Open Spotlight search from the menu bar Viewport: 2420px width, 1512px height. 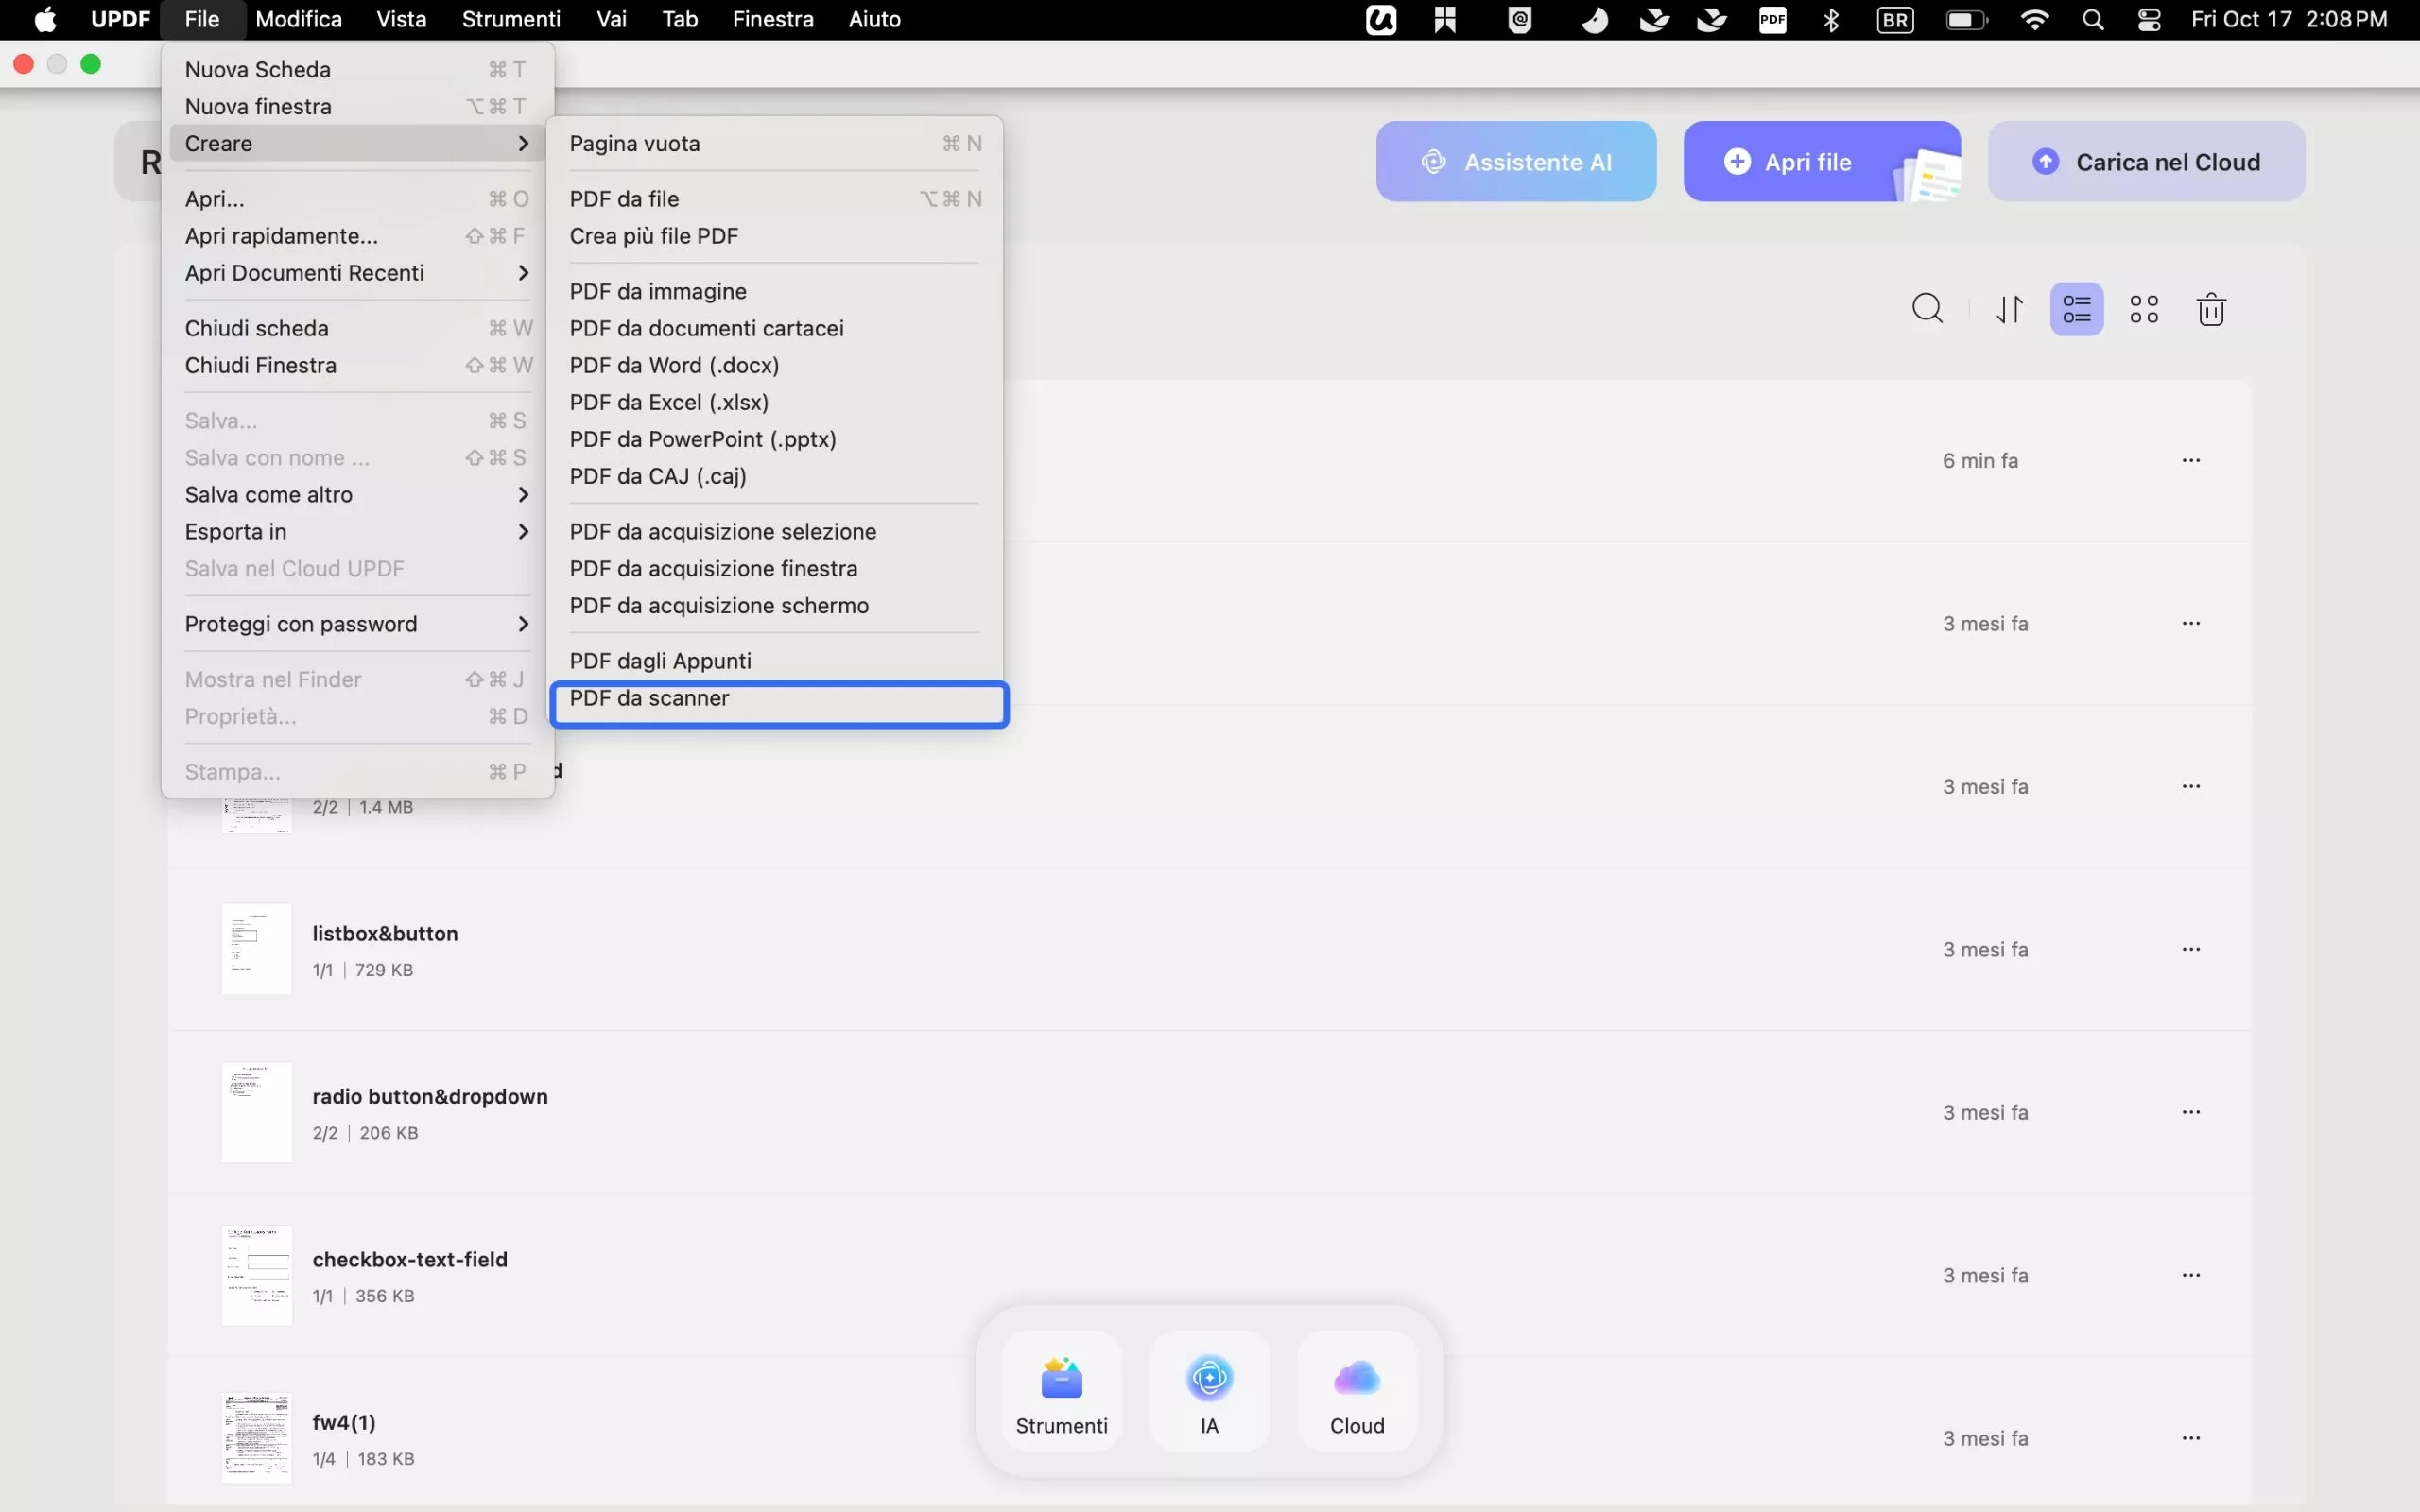pyautogui.click(x=2094, y=19)
